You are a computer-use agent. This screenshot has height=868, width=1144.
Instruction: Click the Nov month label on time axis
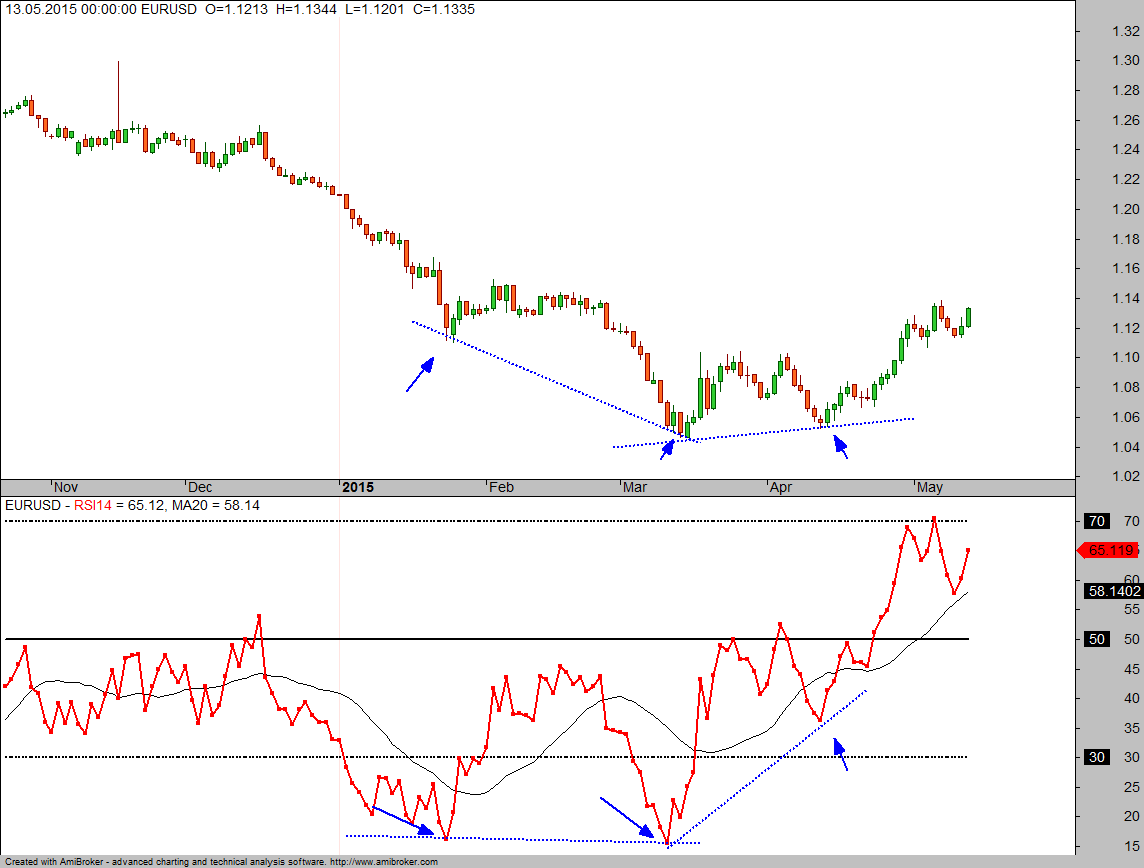66,487
